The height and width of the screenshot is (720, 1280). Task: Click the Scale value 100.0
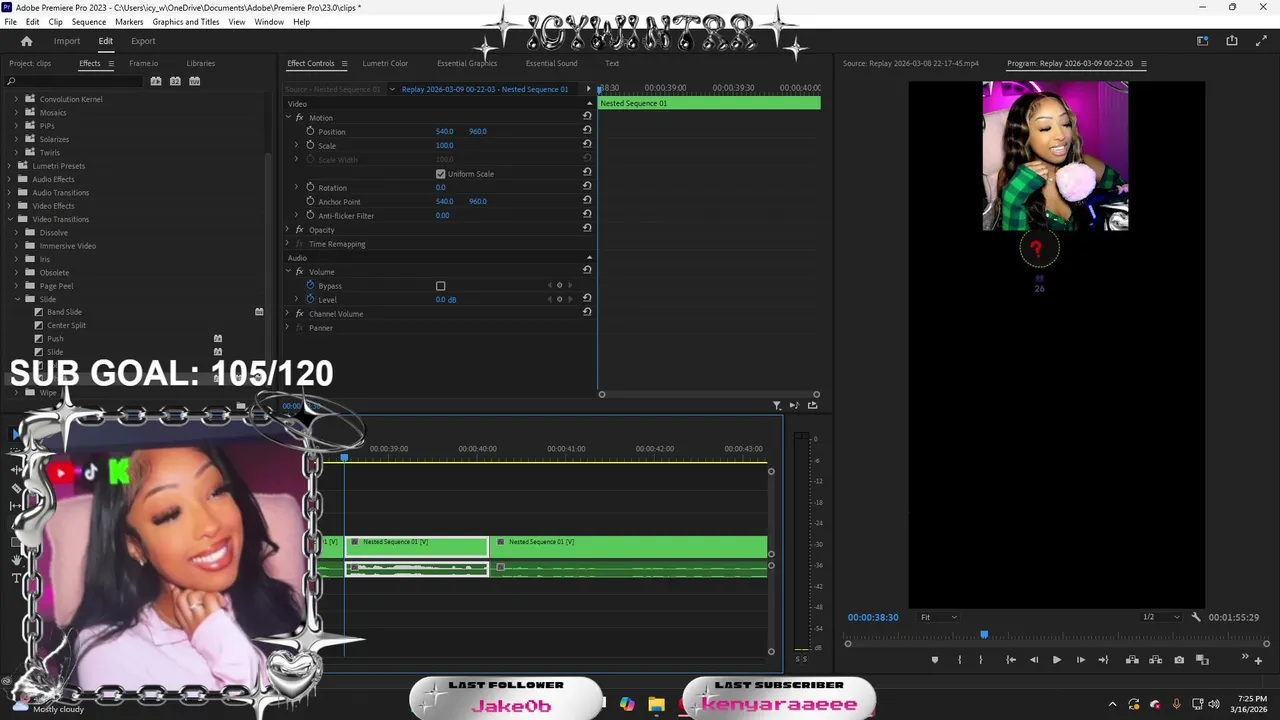pyautogui.click(x=445, y=145)
